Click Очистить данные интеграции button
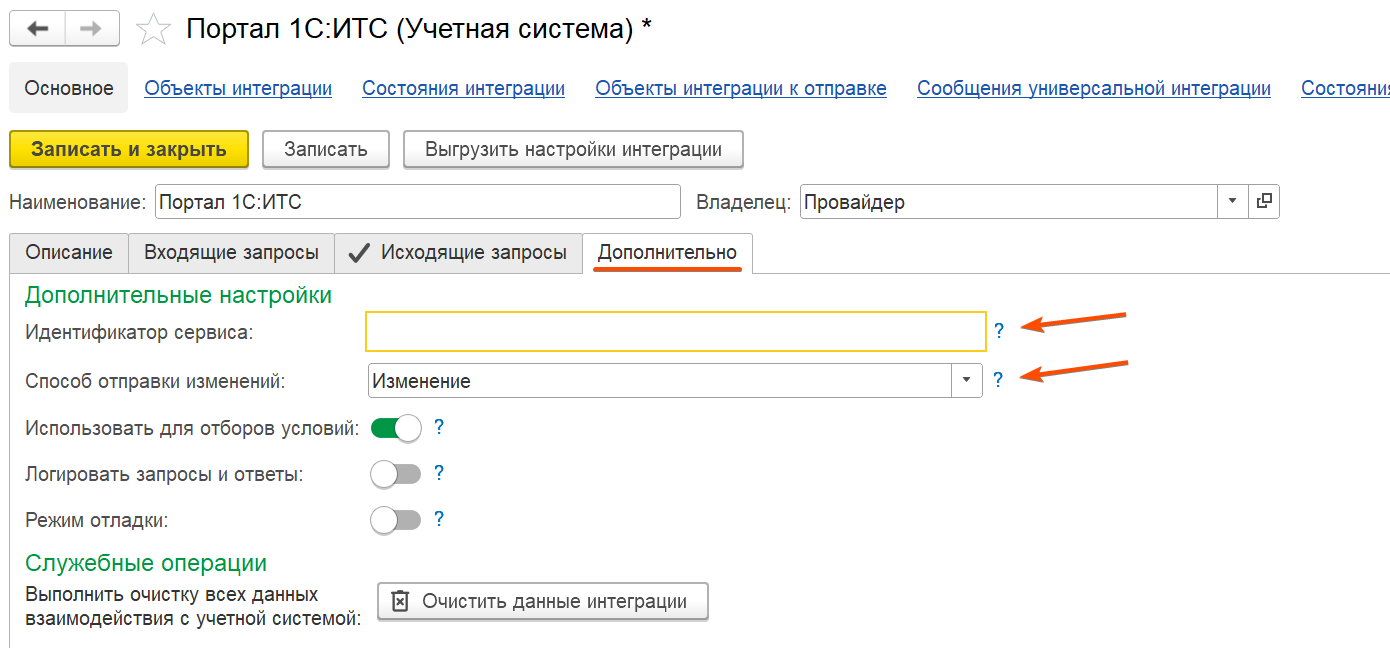This screenshot has height=648, width=1390. pos(542,602)
